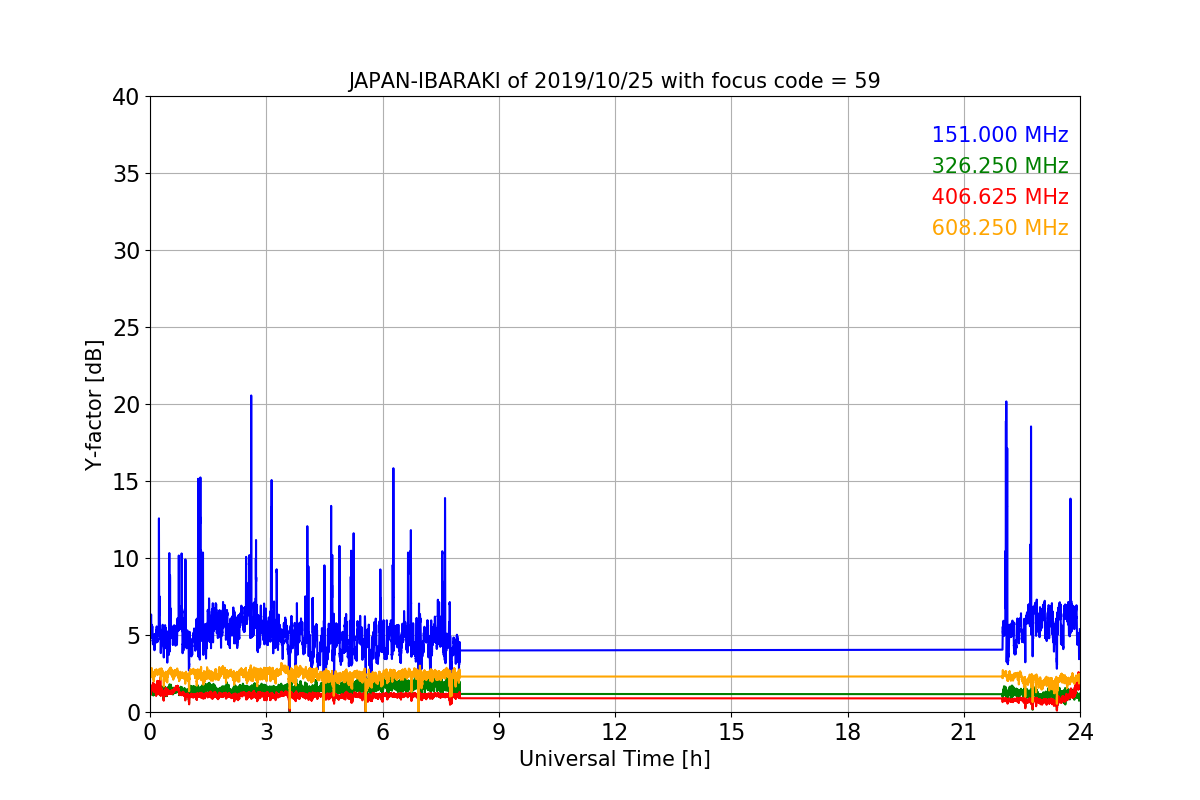Click the y-axis tick label '20'
The width and height of the screenshot is (1200, 800).
pyautogui.click(x=125, y=405)
